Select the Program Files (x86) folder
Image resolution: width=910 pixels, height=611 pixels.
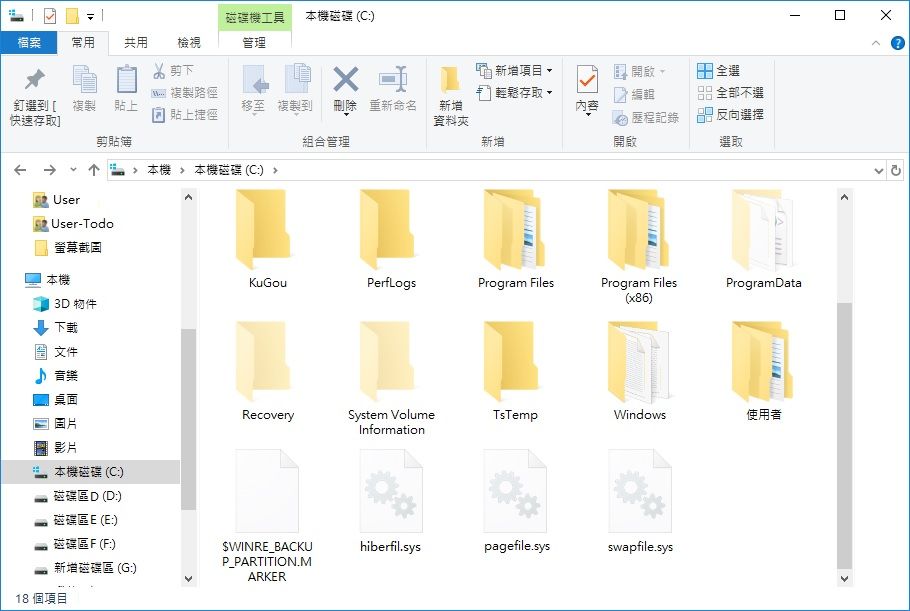638,247
